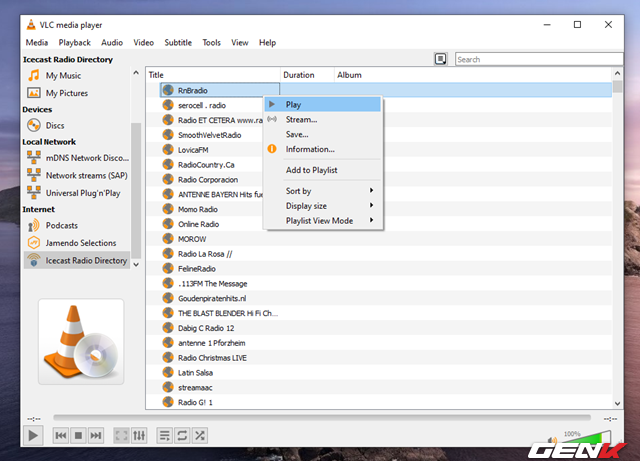Image resolution: width=640 pixels, height=461 pixels.
Task: Select Add to Playlist option
Action: (323, 170)
